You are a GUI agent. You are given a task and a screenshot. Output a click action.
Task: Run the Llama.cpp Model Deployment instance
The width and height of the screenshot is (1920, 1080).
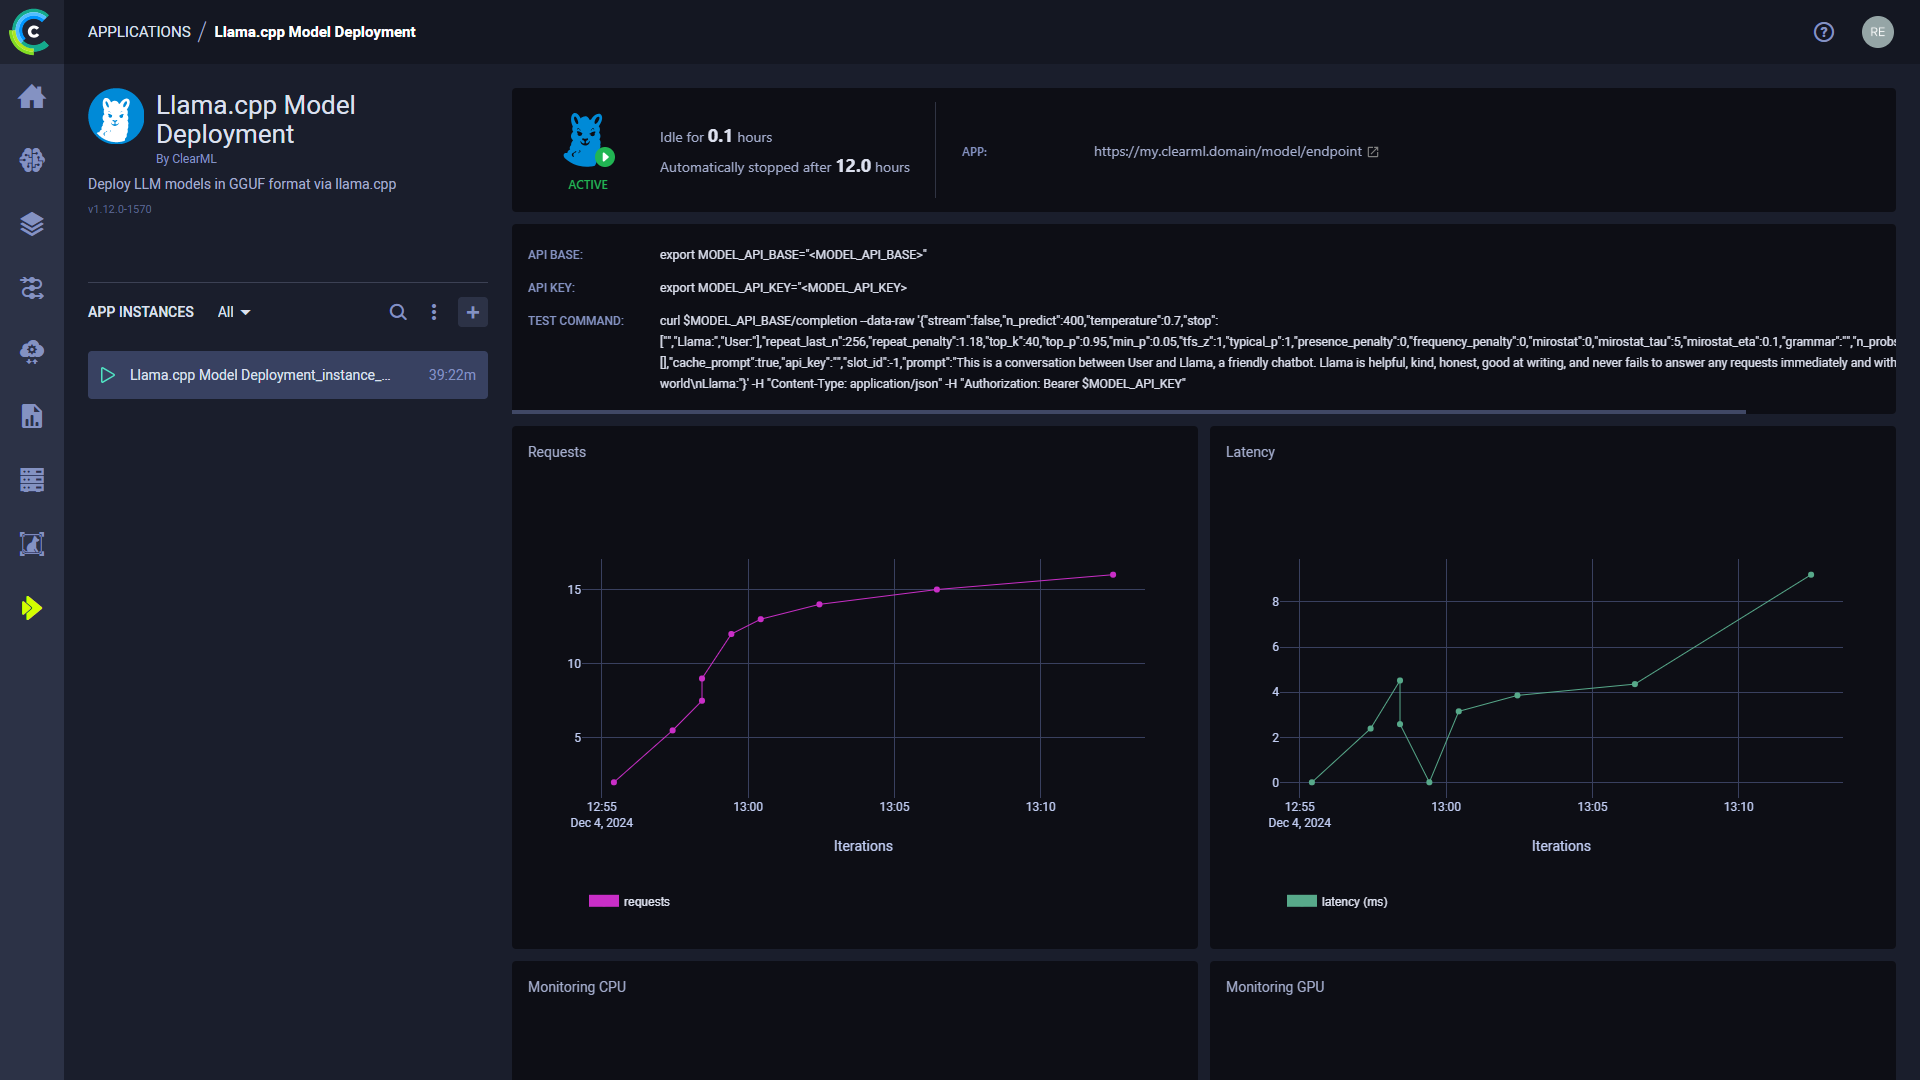(108, 375)
